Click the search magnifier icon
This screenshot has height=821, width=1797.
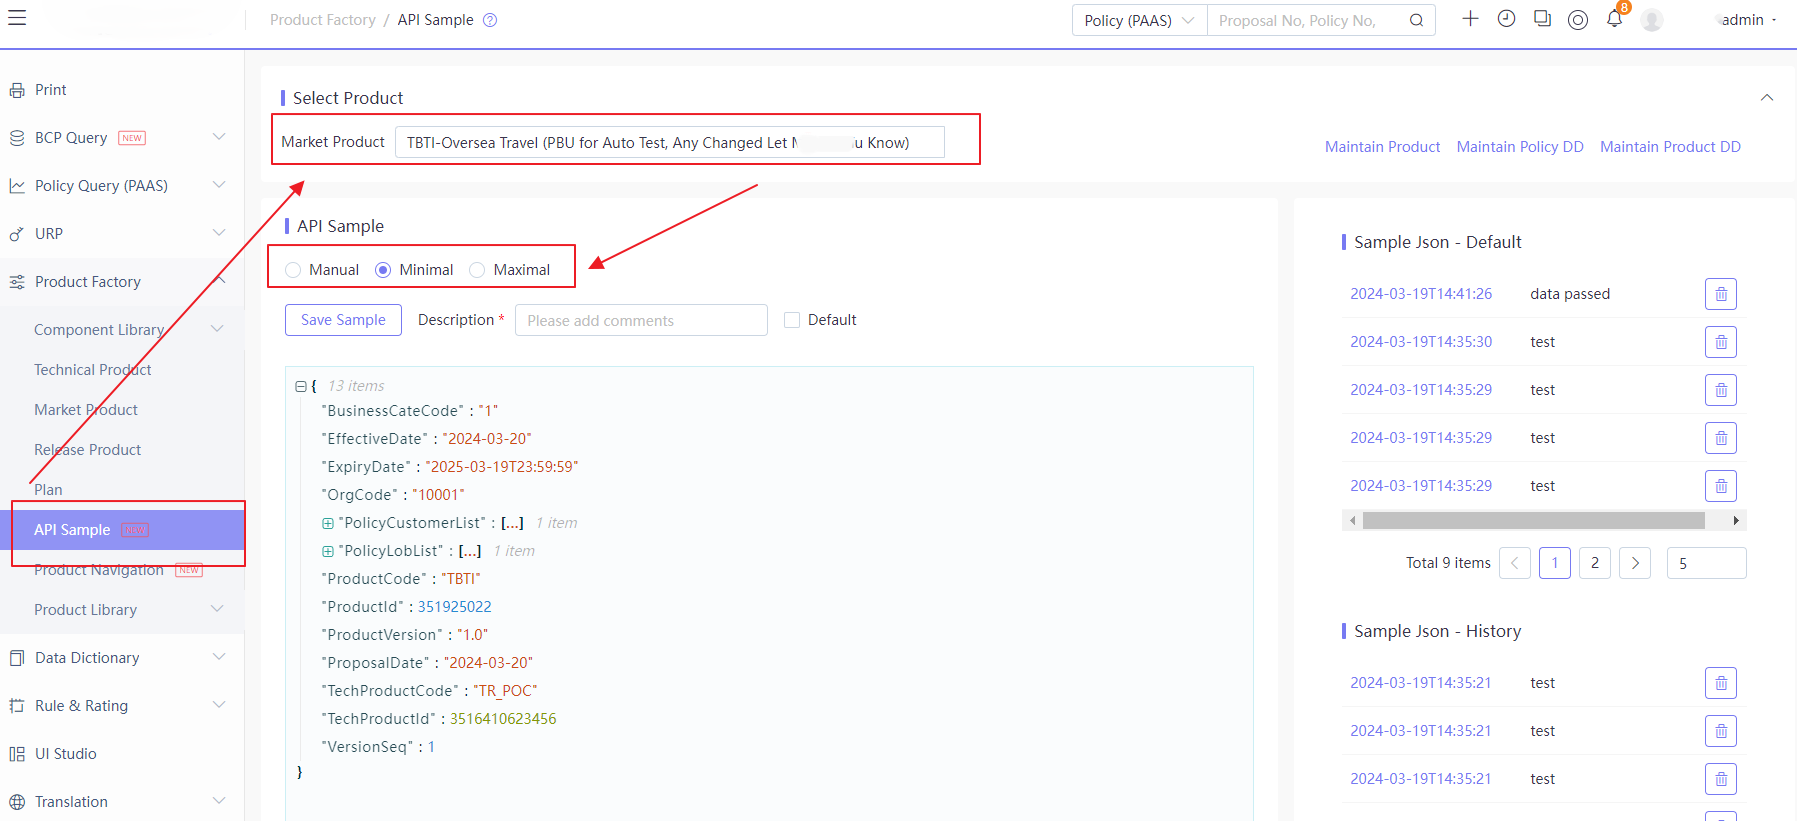(x=1416, y=20)
